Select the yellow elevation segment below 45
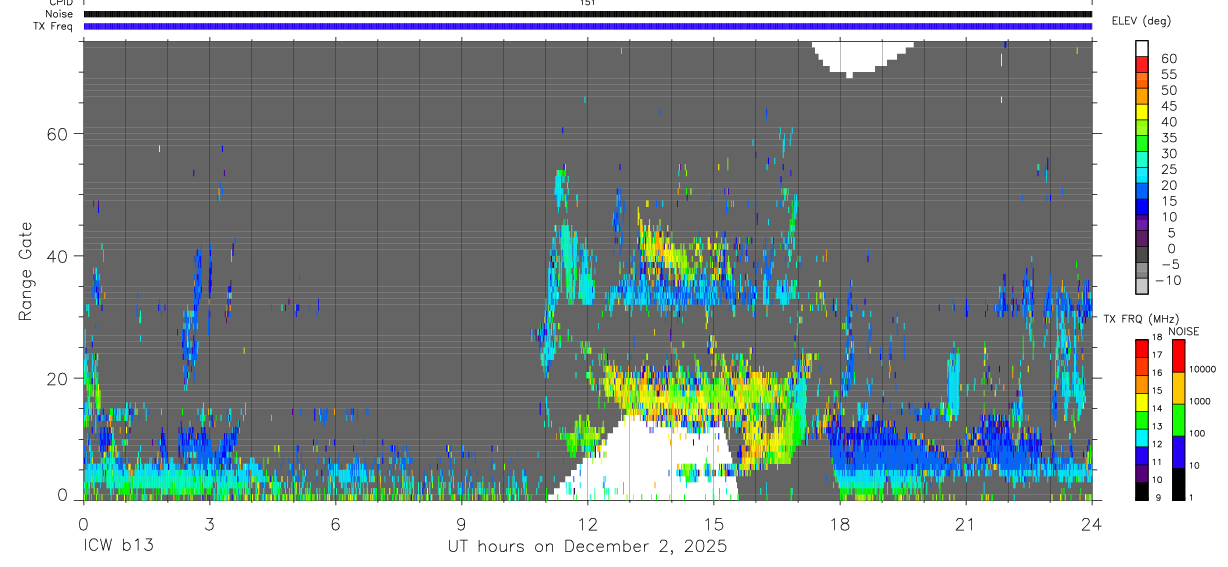This screenshot has width=1228, height=567. coord(1142,114)
